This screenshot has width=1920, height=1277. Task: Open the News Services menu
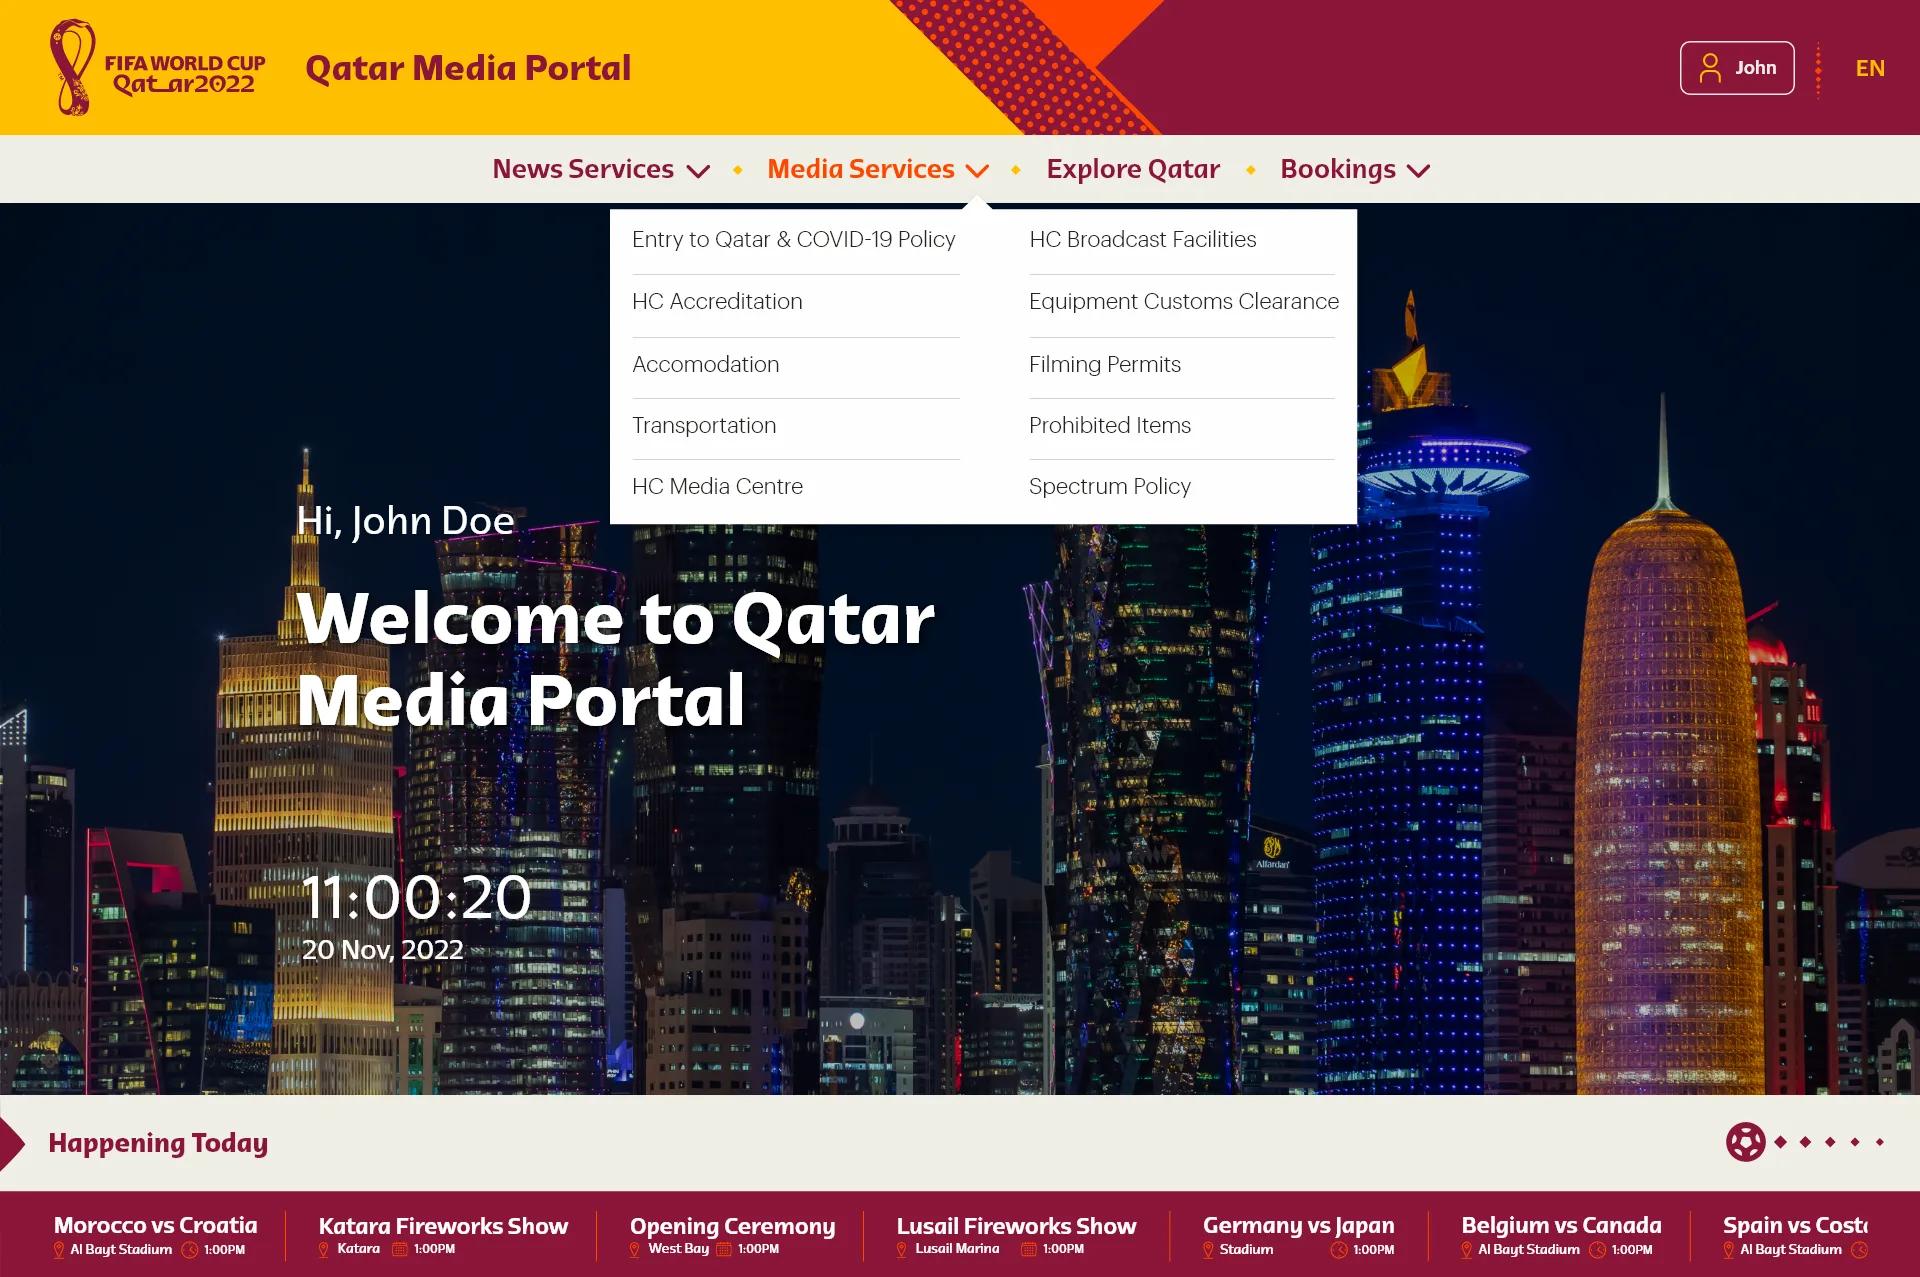click(x=583, y=169)
